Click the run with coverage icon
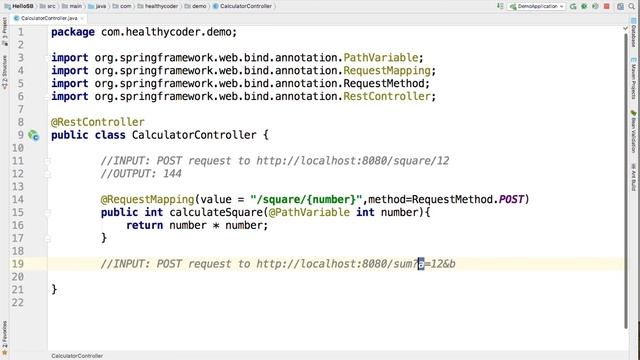Screen dimensions: 640x360 (x=595, y=6)
